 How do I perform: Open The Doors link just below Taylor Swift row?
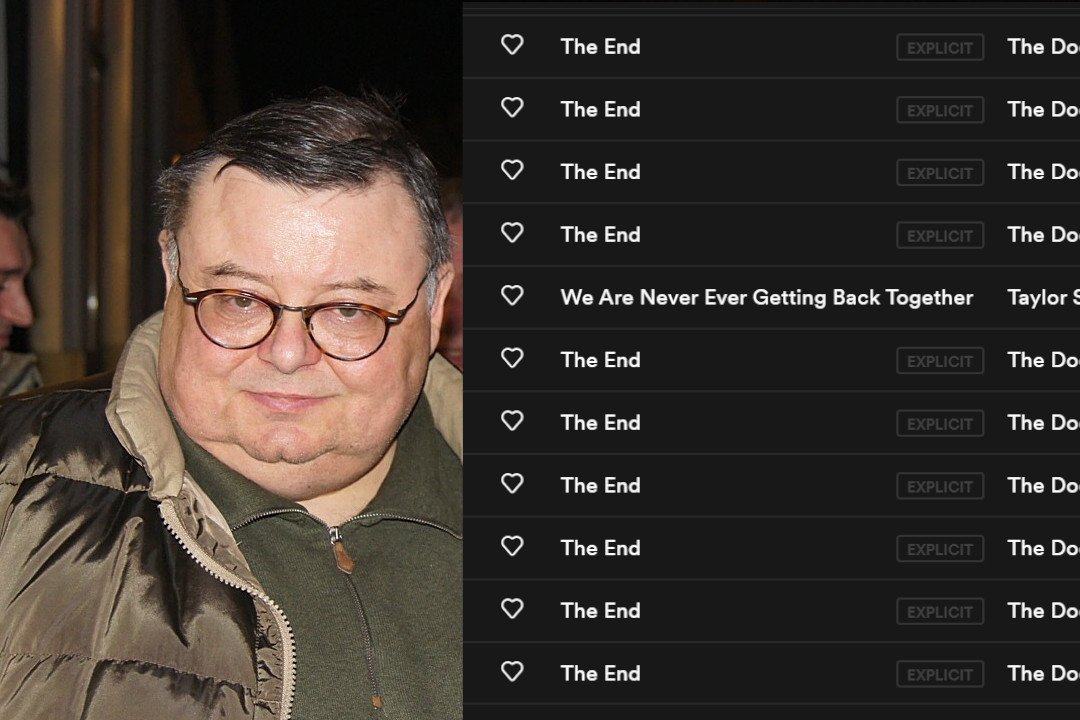click(x=1043, y=360)
